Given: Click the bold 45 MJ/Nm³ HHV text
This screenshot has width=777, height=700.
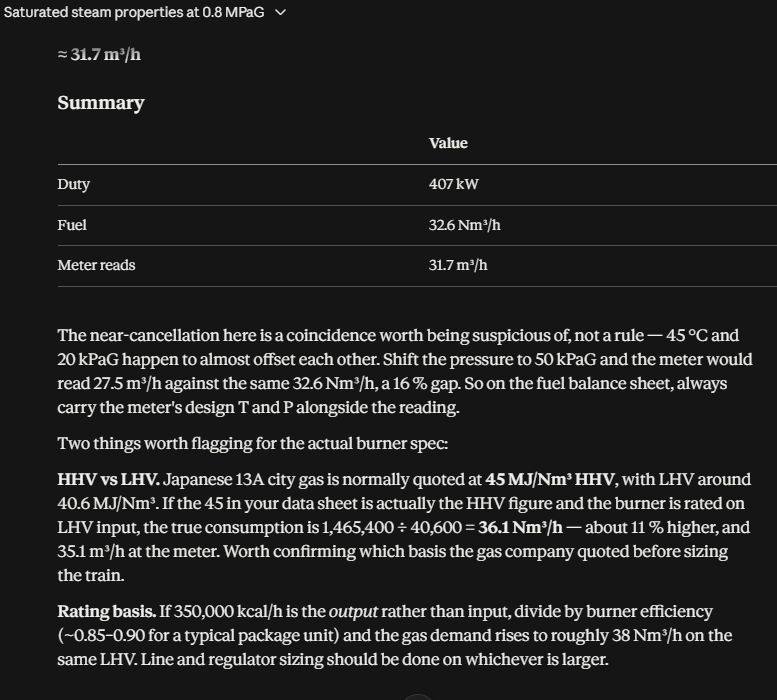Looking at the screenshot, I should (550, 480).
